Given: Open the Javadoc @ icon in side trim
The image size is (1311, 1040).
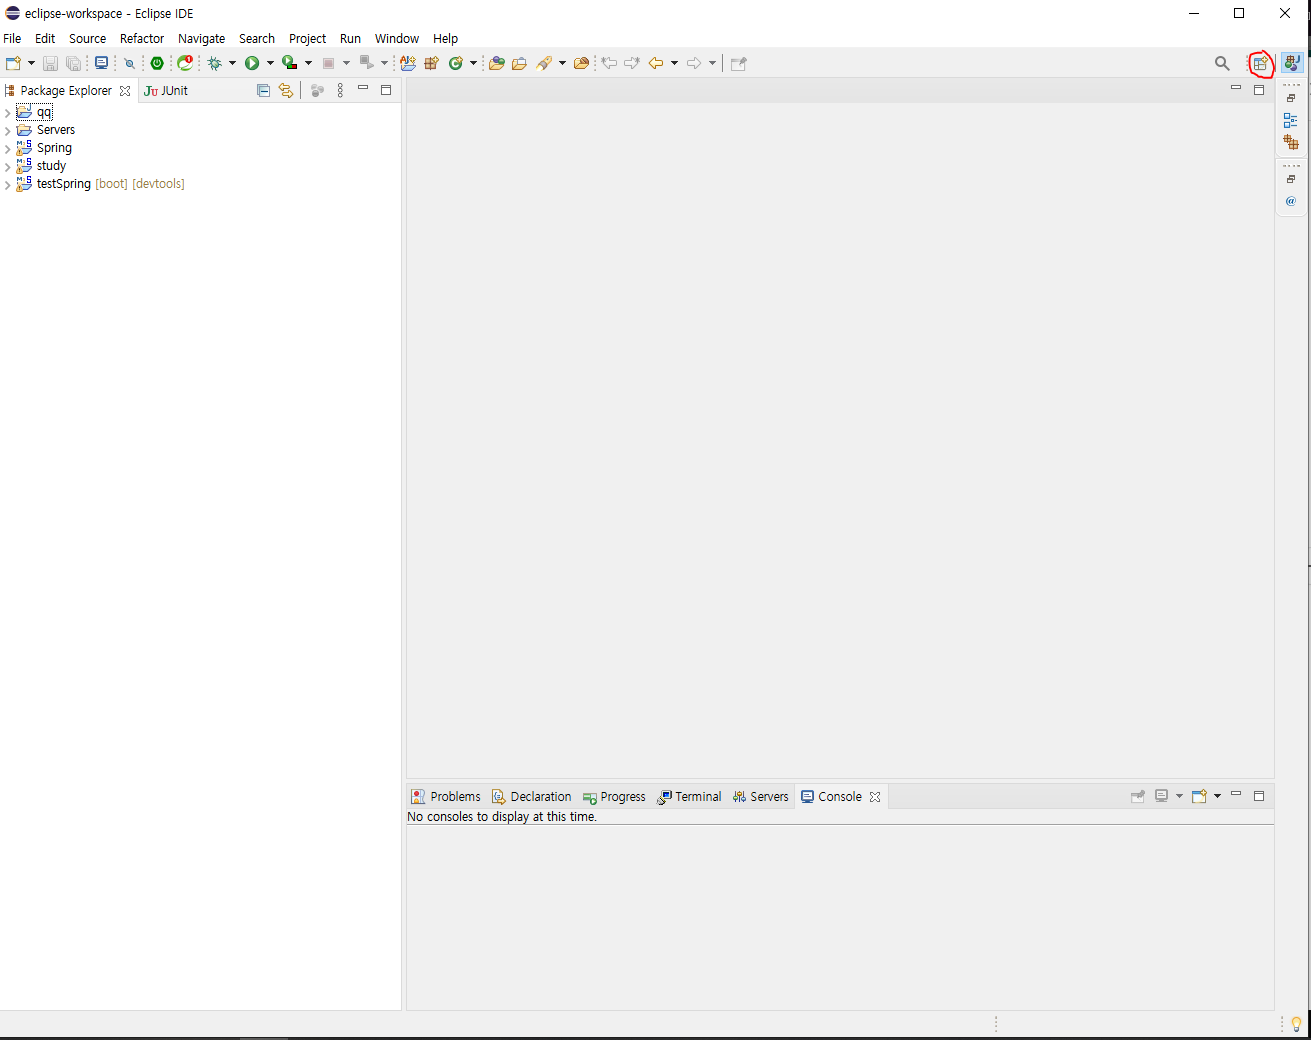Looking at the screenshot, I should pyautogui.click(x=1291, y=201).
